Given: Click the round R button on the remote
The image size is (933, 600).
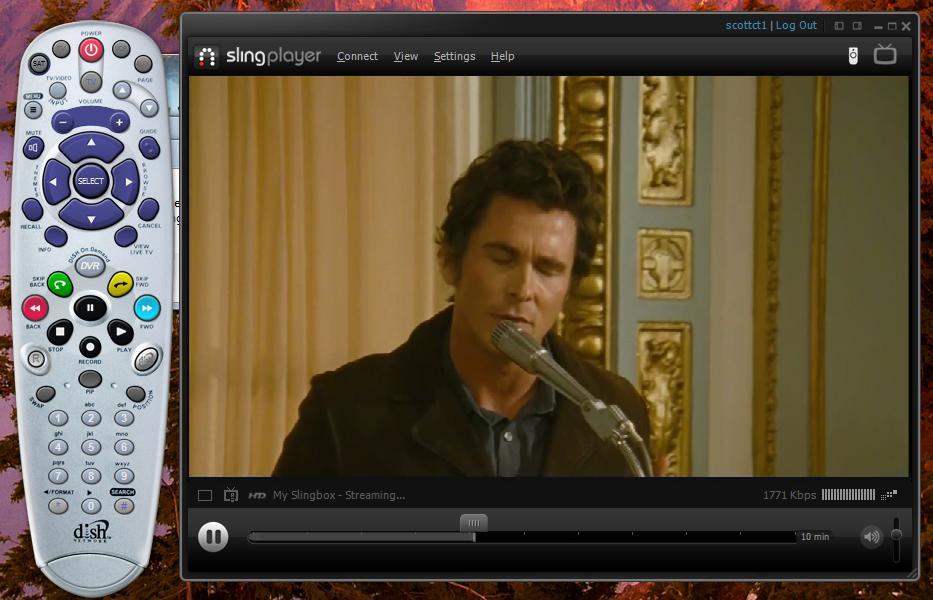Looking at the screenshot, I should (x=36, y=359).
